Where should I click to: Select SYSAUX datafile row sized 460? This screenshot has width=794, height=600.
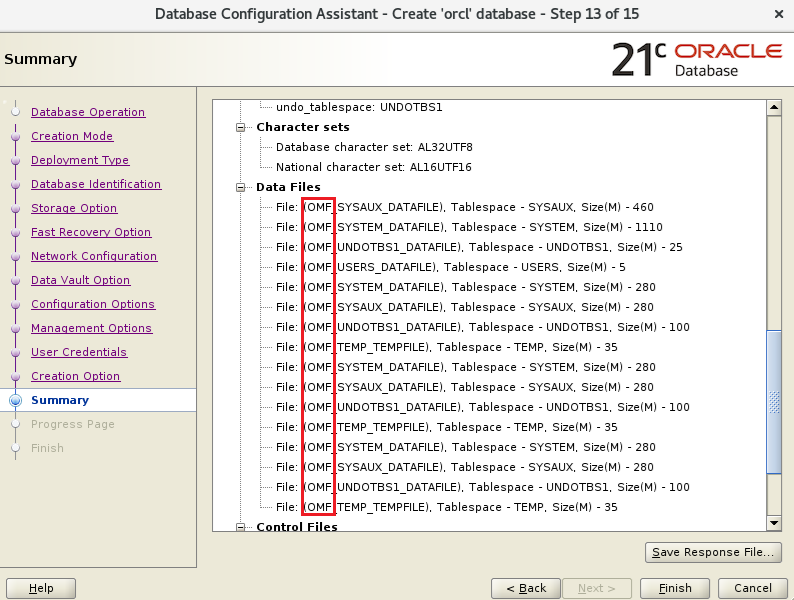point(465,207)
